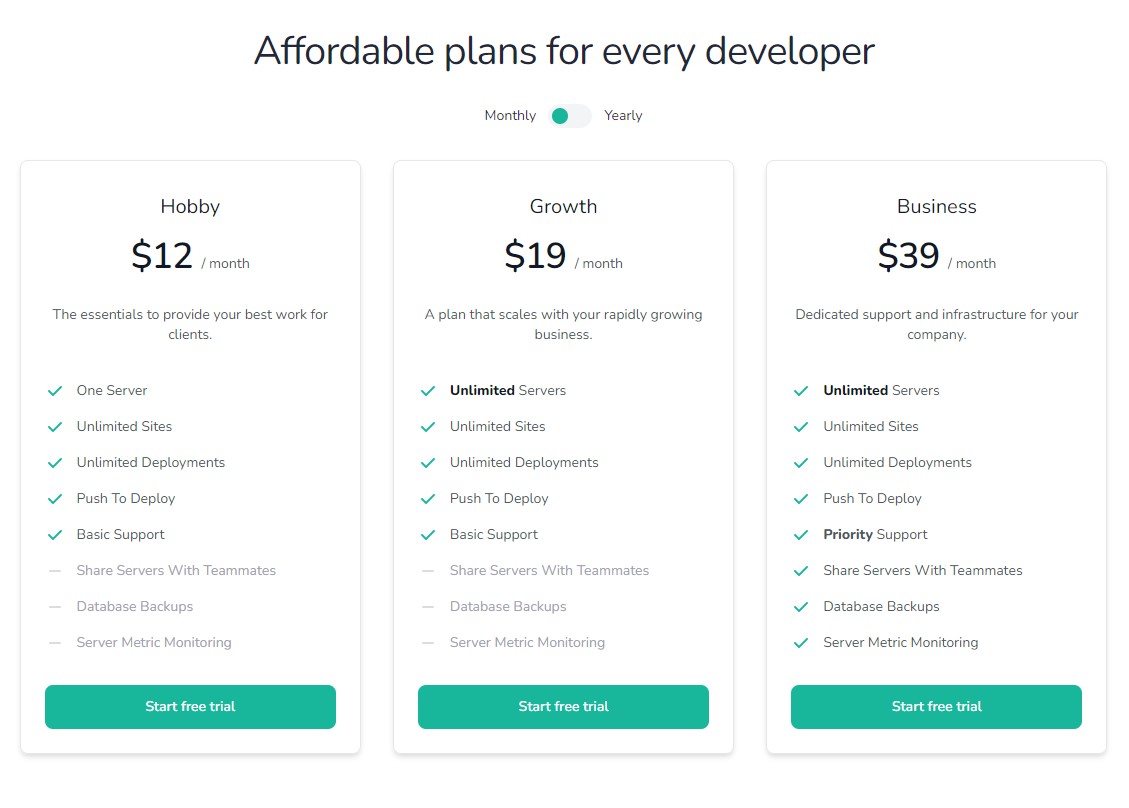Viewport: 1129px width, 808px height.
Task: Click the checkmark next to Unlimited Sites in Hobby
Action: tap(56, 426)
